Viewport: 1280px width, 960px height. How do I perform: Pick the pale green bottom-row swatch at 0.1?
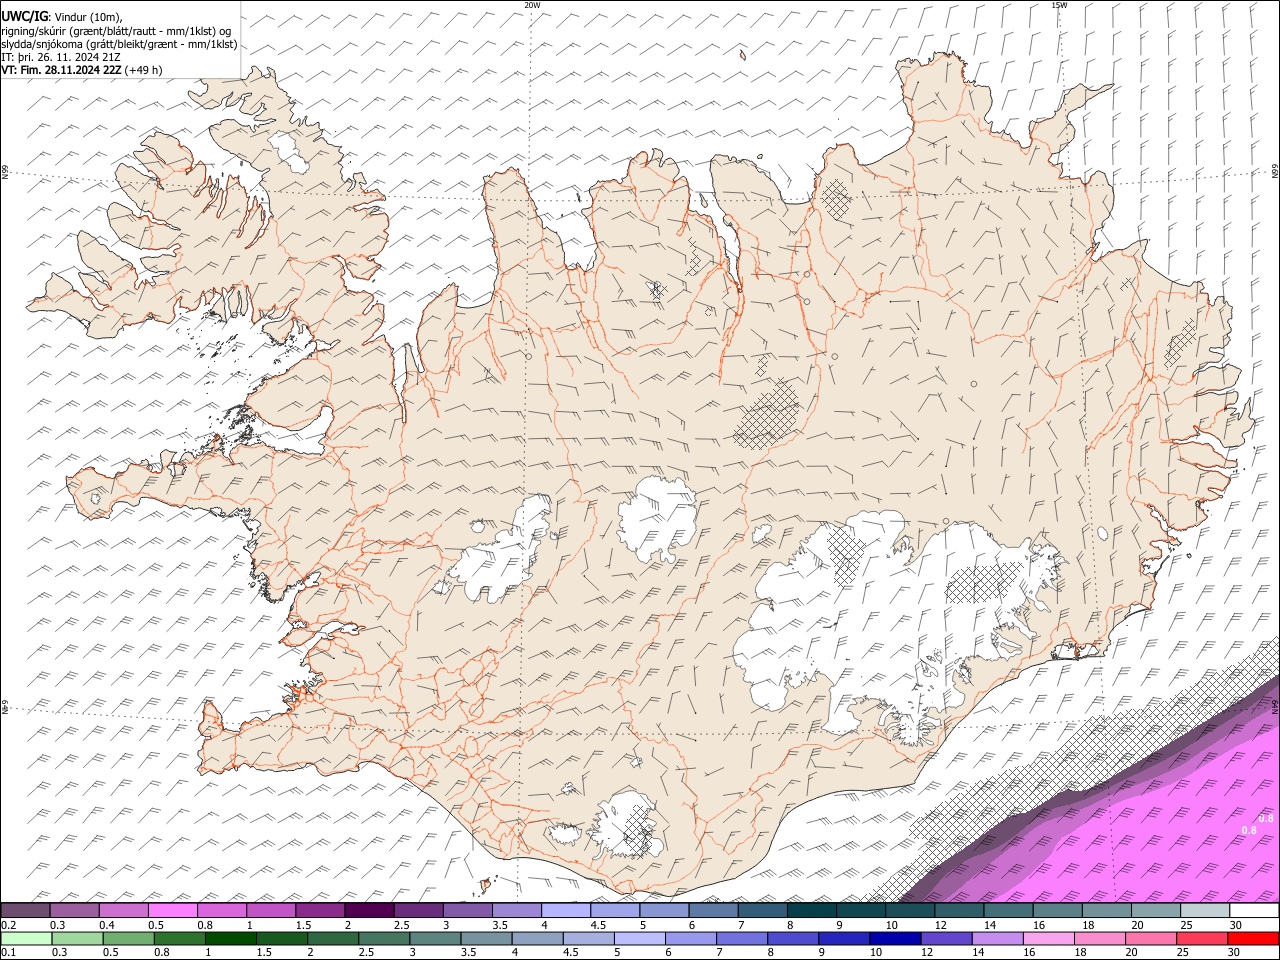click(26, 938)
